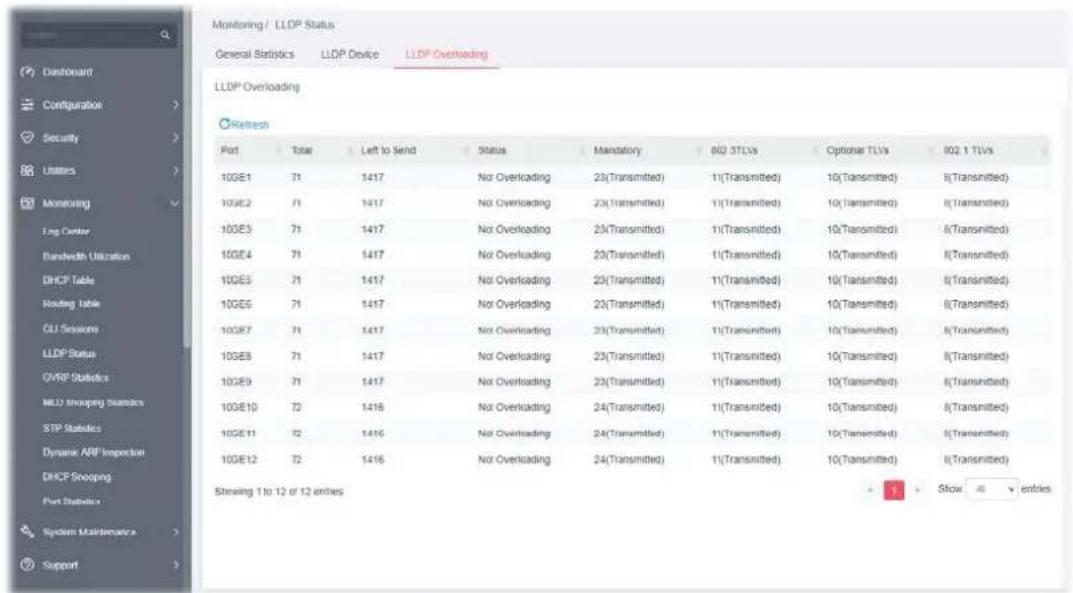The width and height of the screenshot is (1073, 593).
Task: Sort table by Total column
Action: (320, 150)
